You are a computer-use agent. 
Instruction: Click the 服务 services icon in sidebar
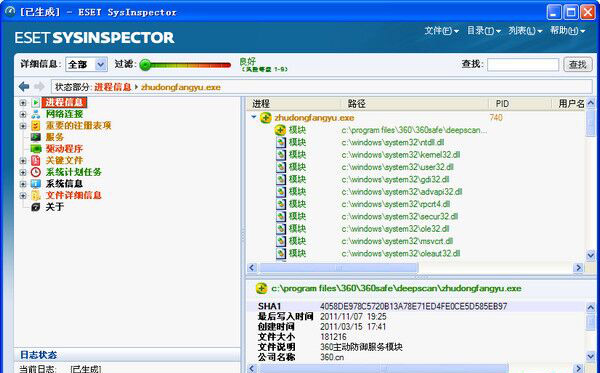[x=36, y=137]
